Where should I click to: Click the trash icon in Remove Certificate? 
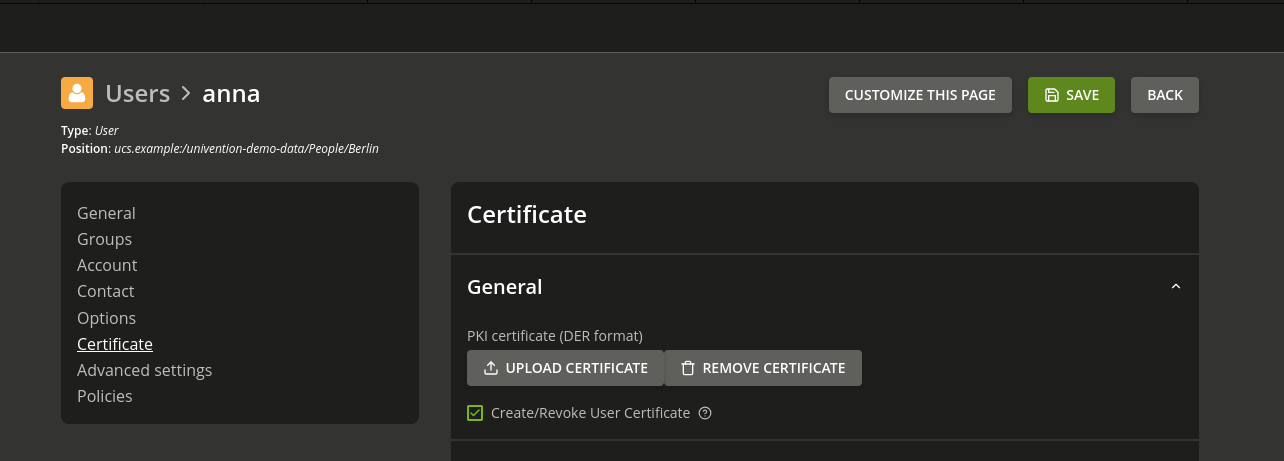688,368
